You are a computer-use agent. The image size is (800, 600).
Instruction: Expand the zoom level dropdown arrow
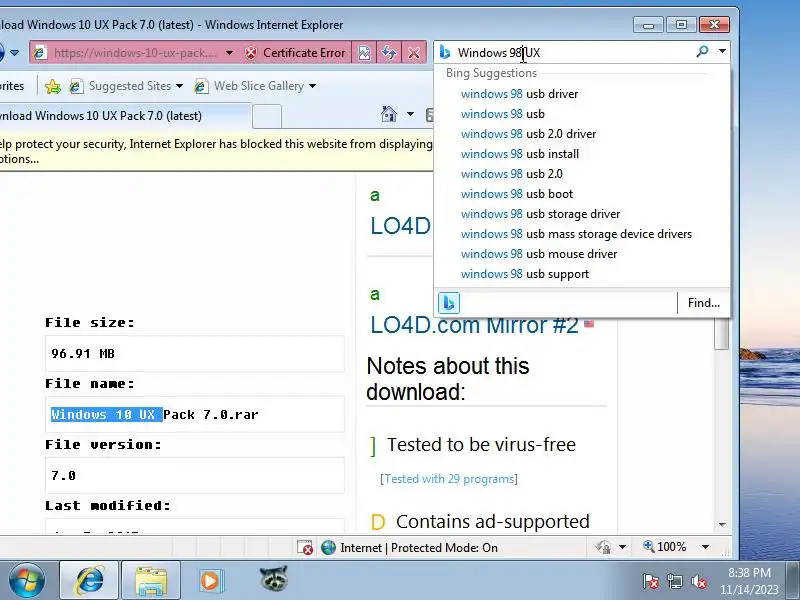click(705, 547)
